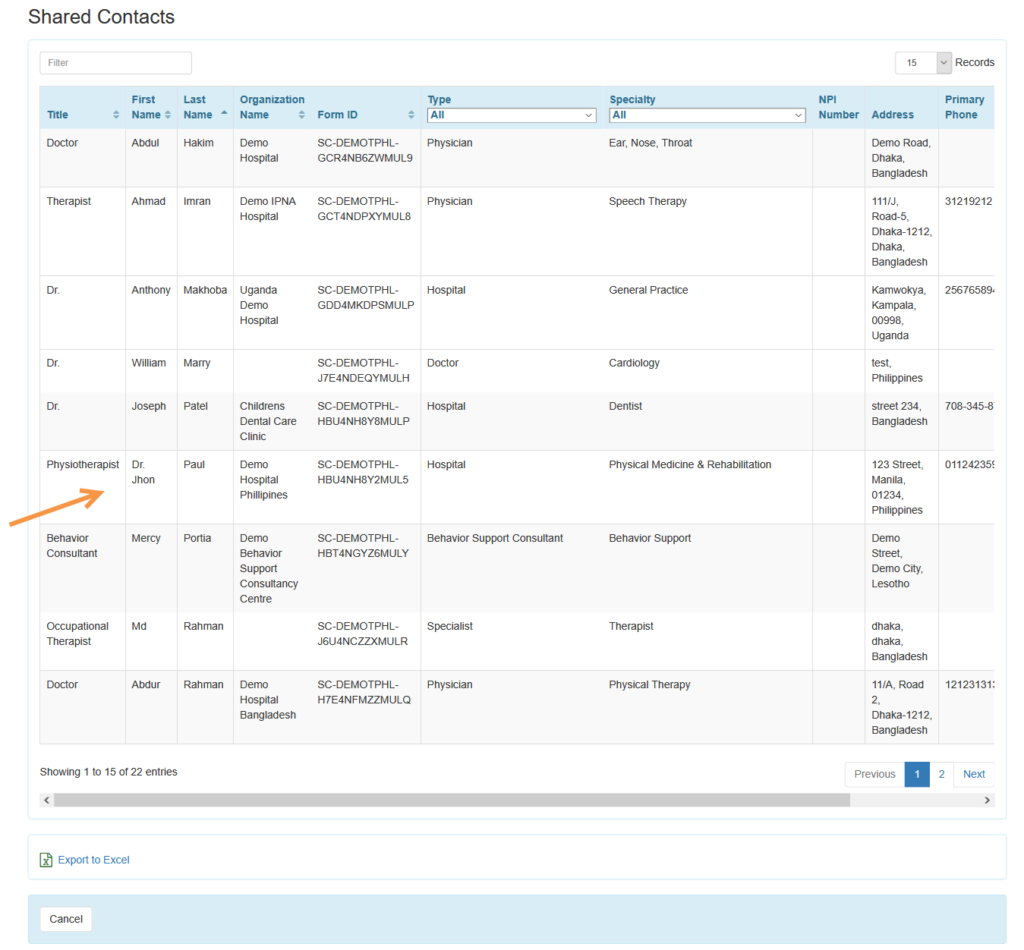Go to the Next page
This screenshot has width=1024, height=950.
[x=973, y=774]
